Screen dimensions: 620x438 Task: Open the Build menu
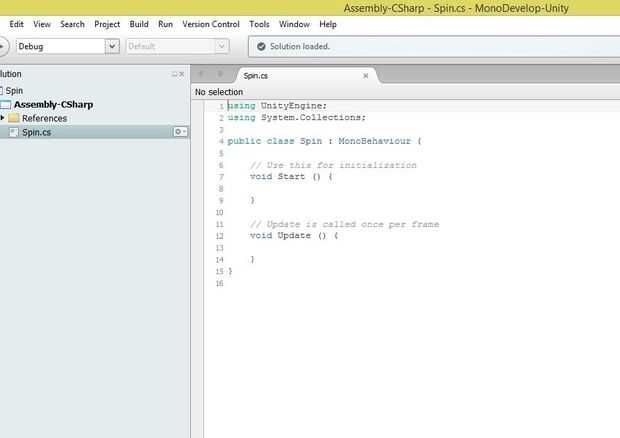pyautogui.click(x=139, y=24)
